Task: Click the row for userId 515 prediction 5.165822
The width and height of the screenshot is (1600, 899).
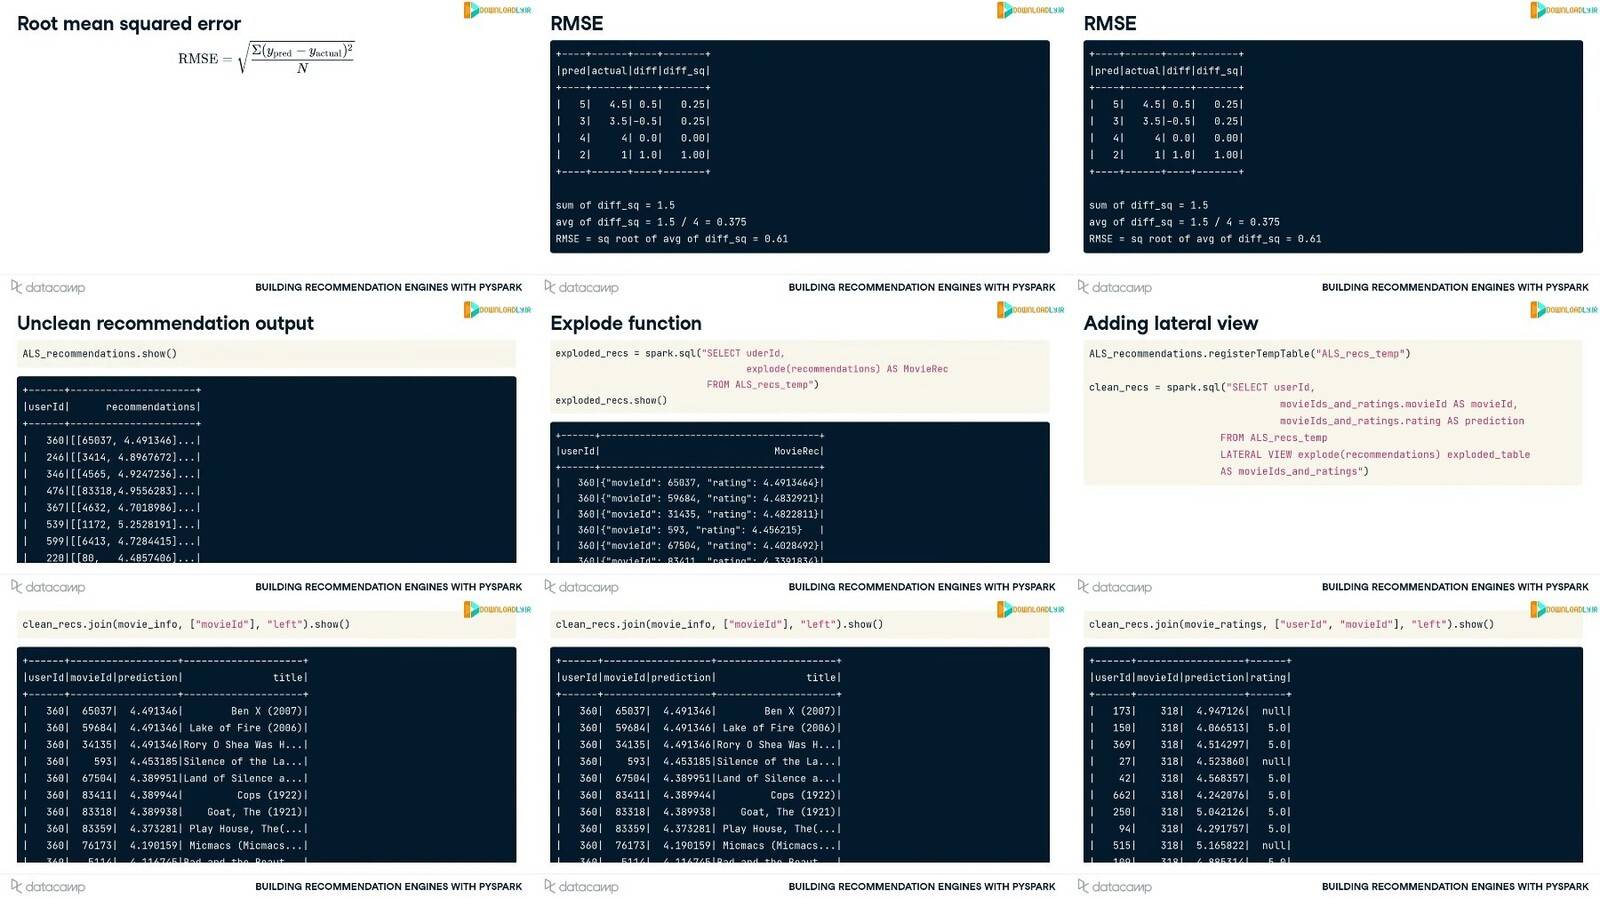Action: pos(1190,846)
